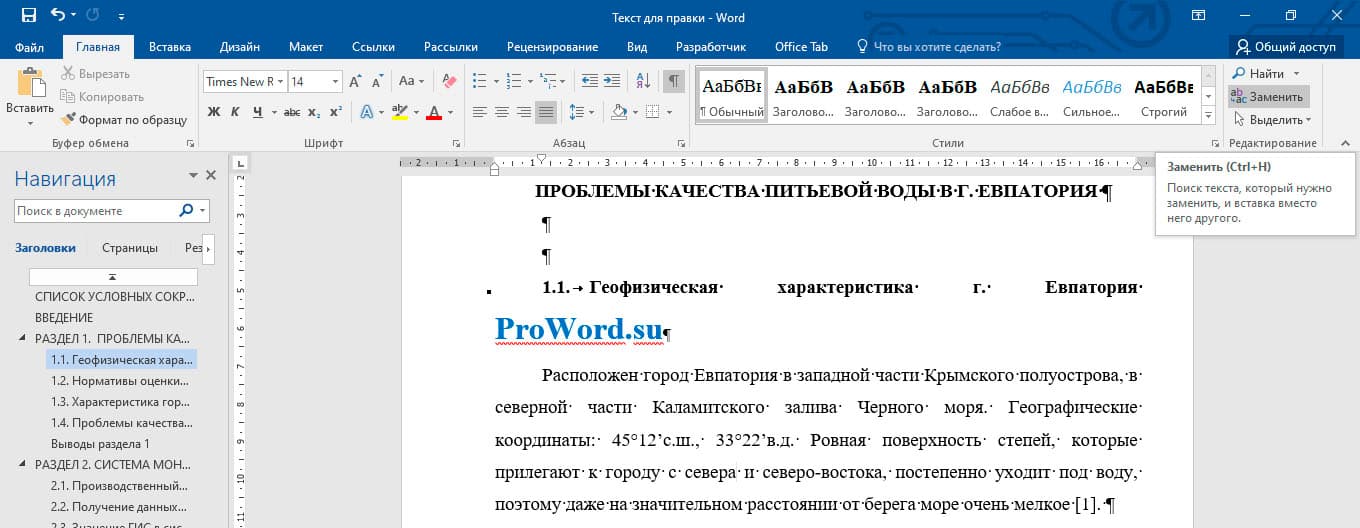
Task: Click the Paste clipboard icon
Action: pyautogui.click(x=31, y=83)
